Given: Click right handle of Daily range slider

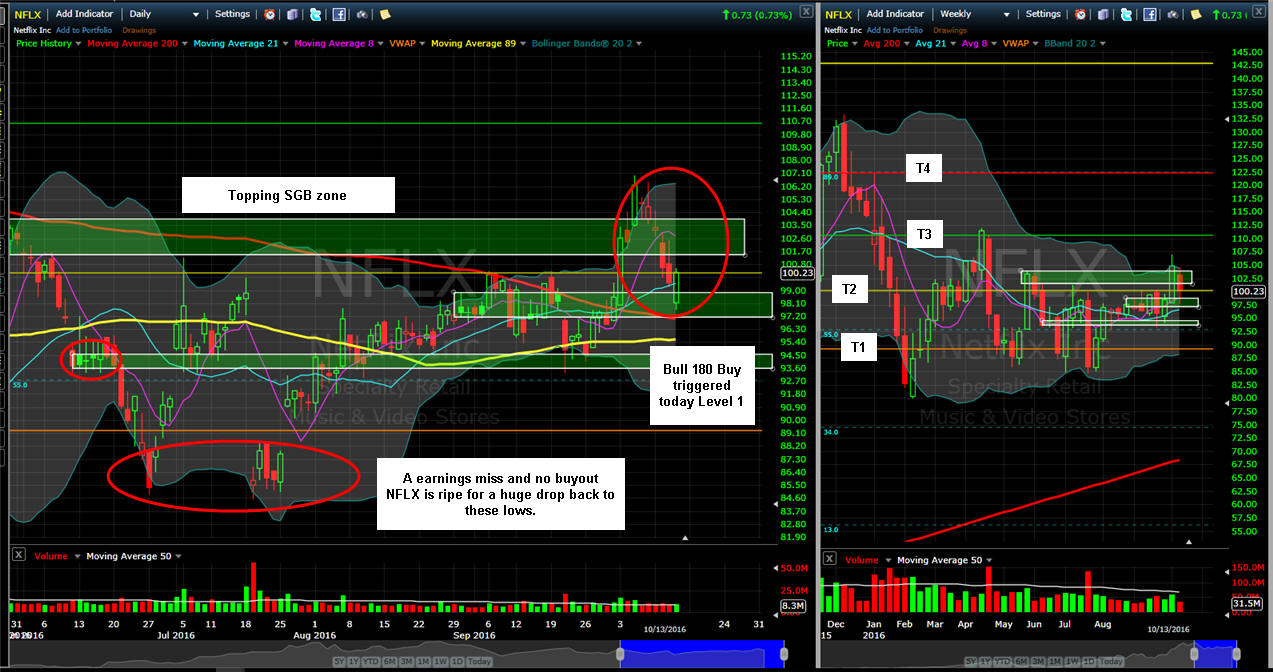Looking at the screenshot, I should (x=784, y=654).
